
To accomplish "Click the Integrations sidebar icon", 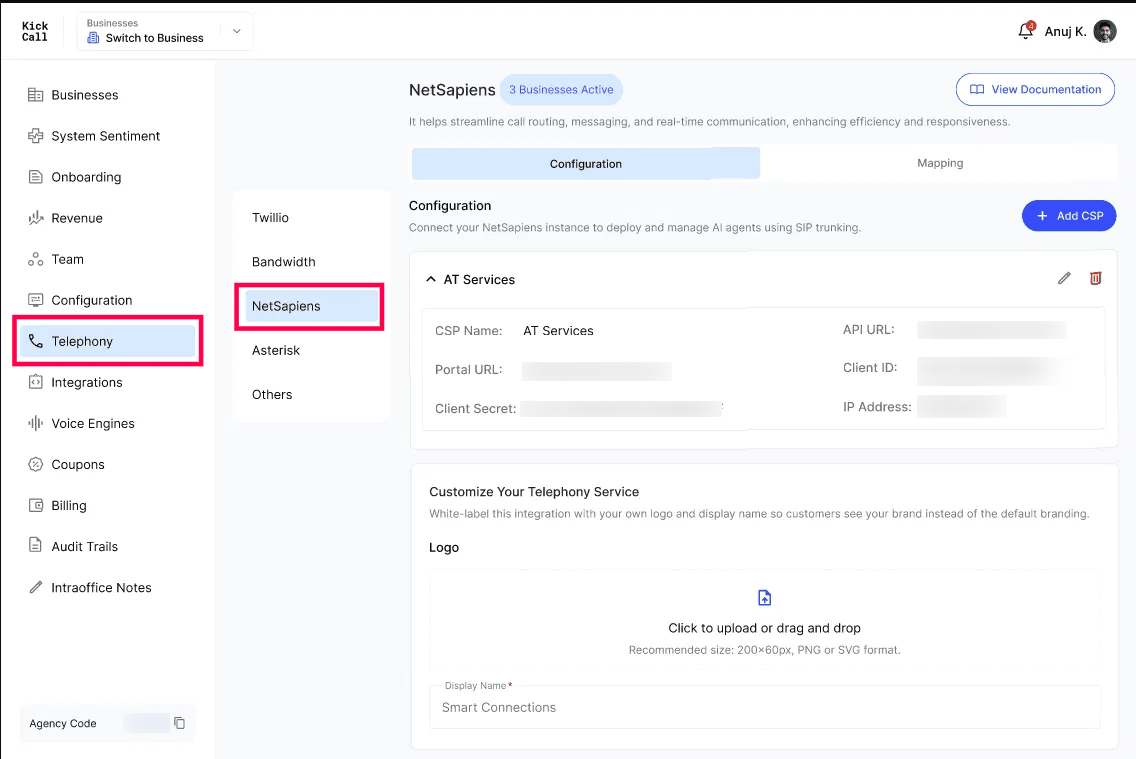I will click(35, 382).
